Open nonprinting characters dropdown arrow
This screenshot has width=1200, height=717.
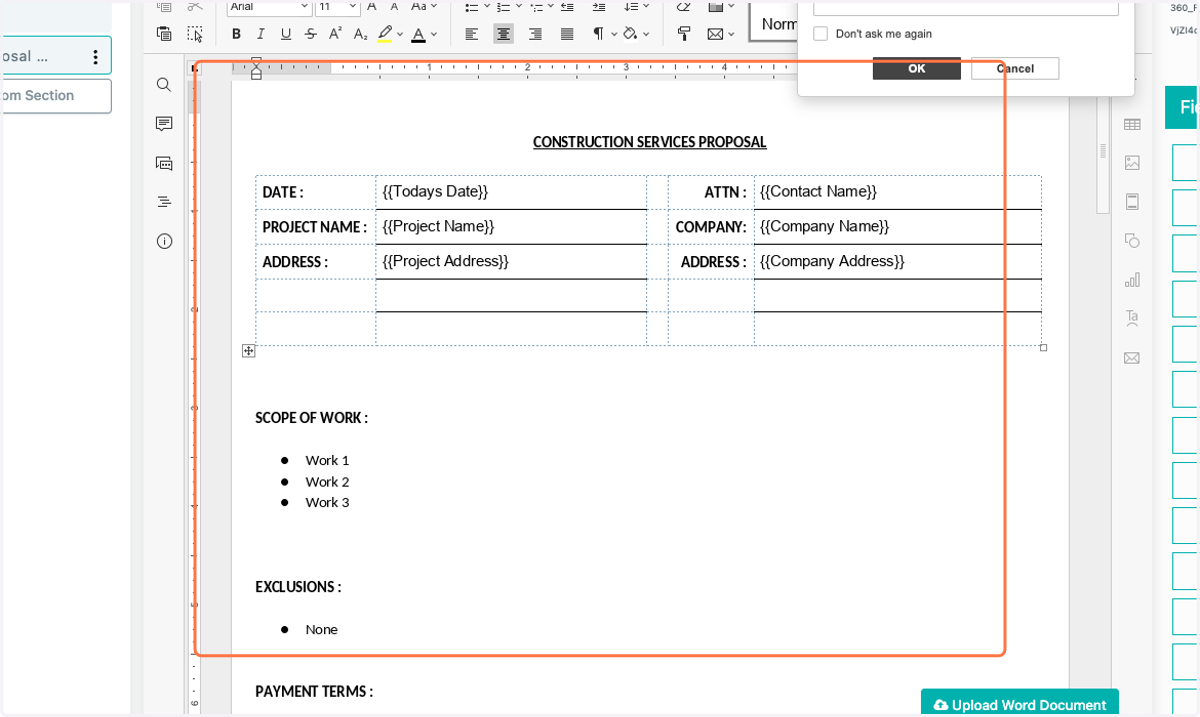click(613, 34)
